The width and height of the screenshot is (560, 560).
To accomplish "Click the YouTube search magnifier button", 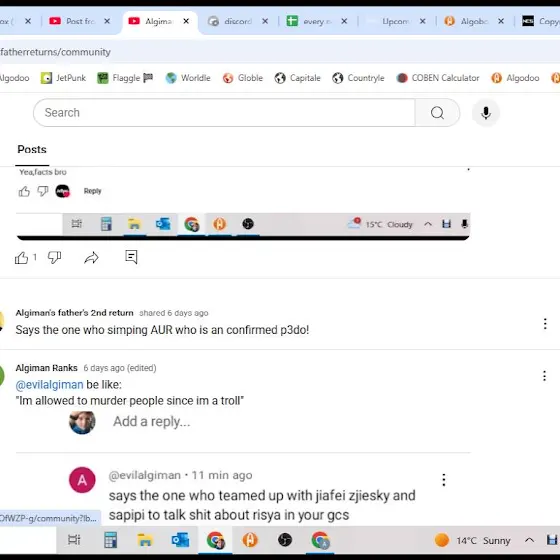I will tap(437, 113).
